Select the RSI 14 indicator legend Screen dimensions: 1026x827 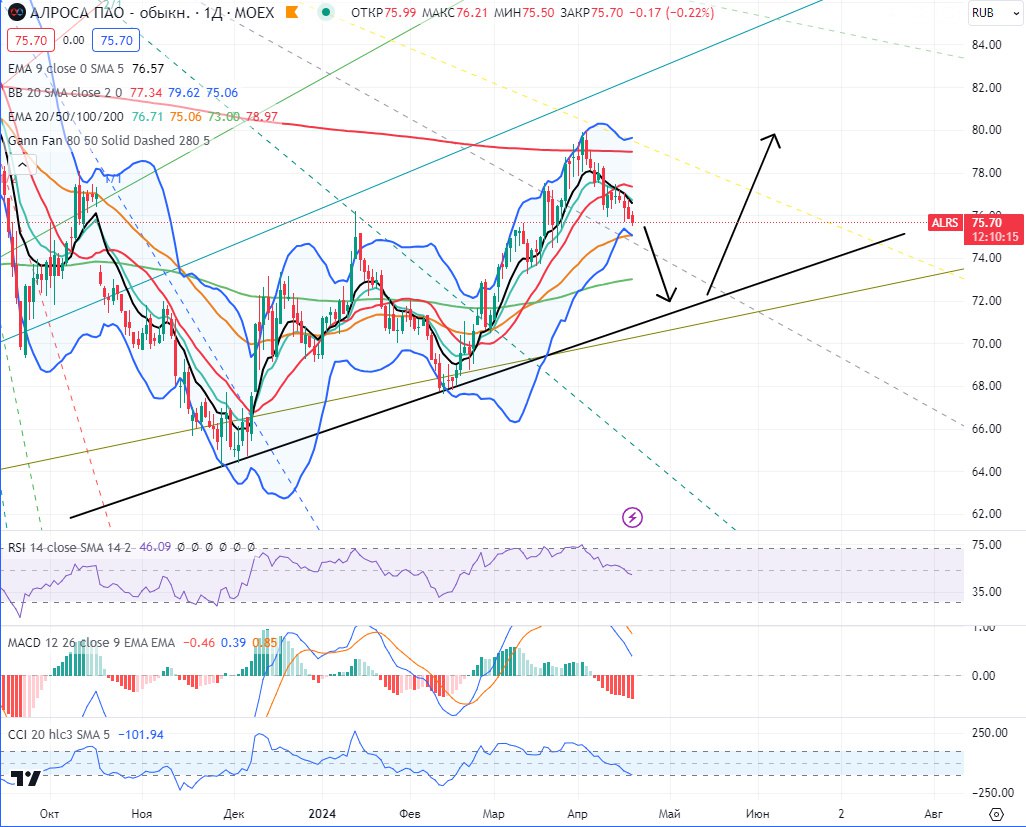pos(69,547)
